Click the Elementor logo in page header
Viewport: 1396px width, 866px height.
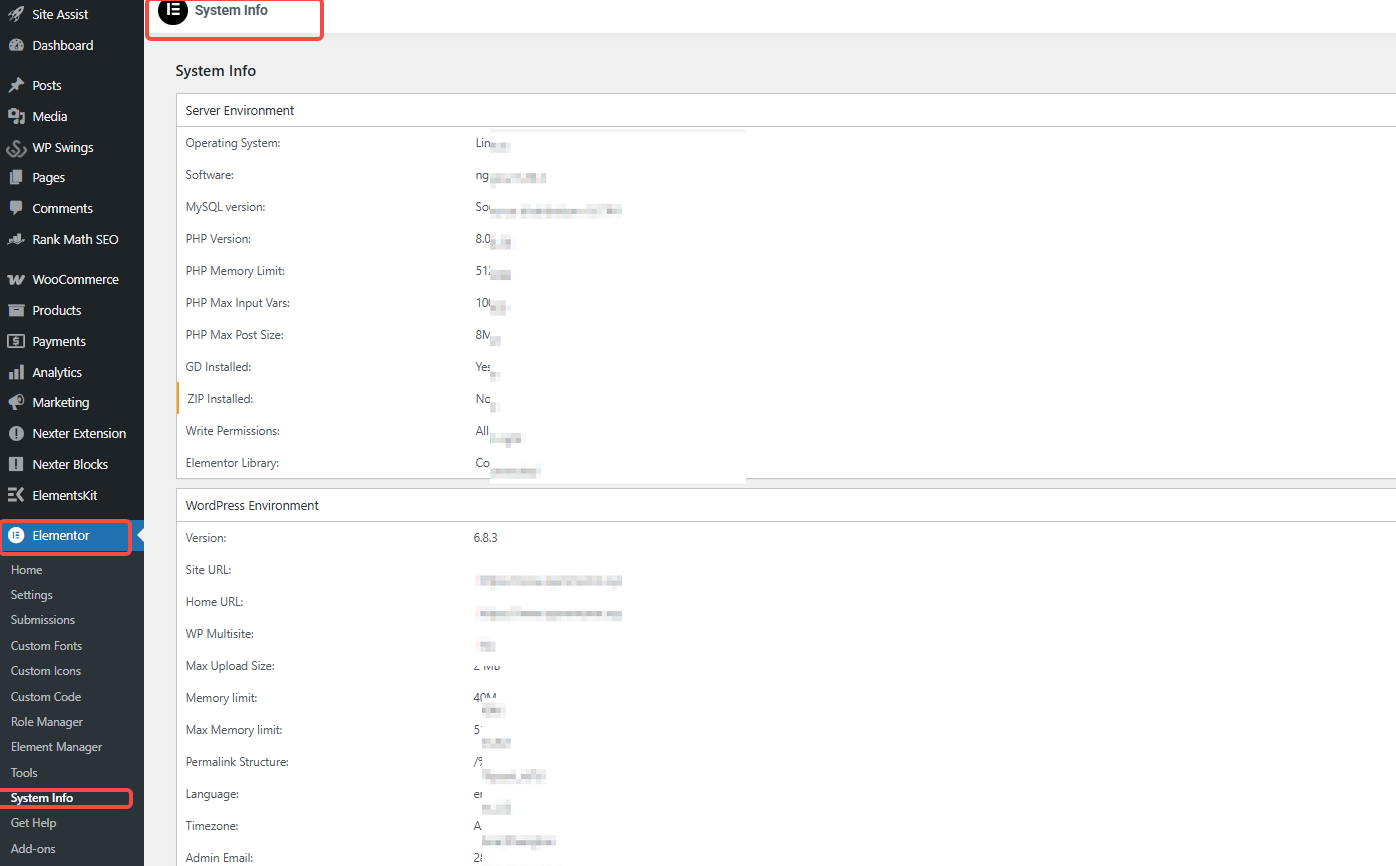(172, 11)
